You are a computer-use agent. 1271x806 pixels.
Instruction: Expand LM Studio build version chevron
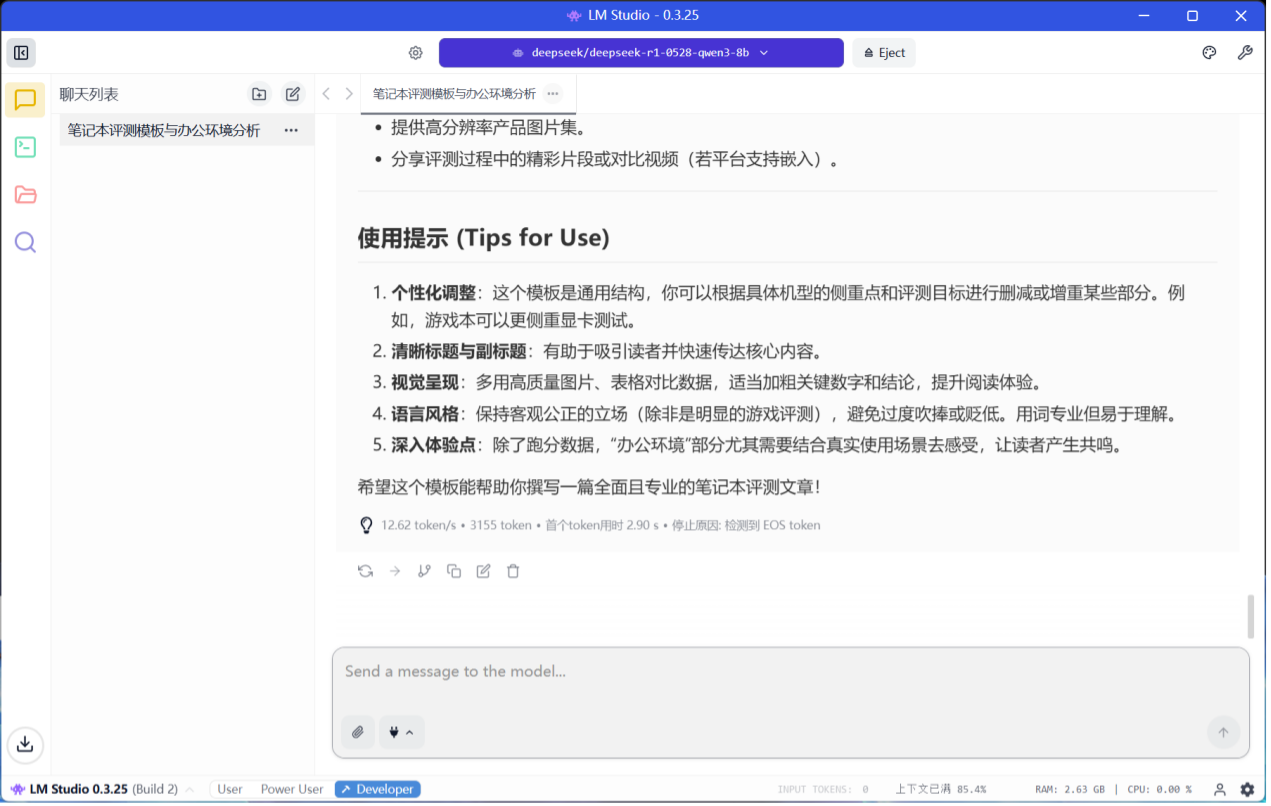click(x=190, y=790)
